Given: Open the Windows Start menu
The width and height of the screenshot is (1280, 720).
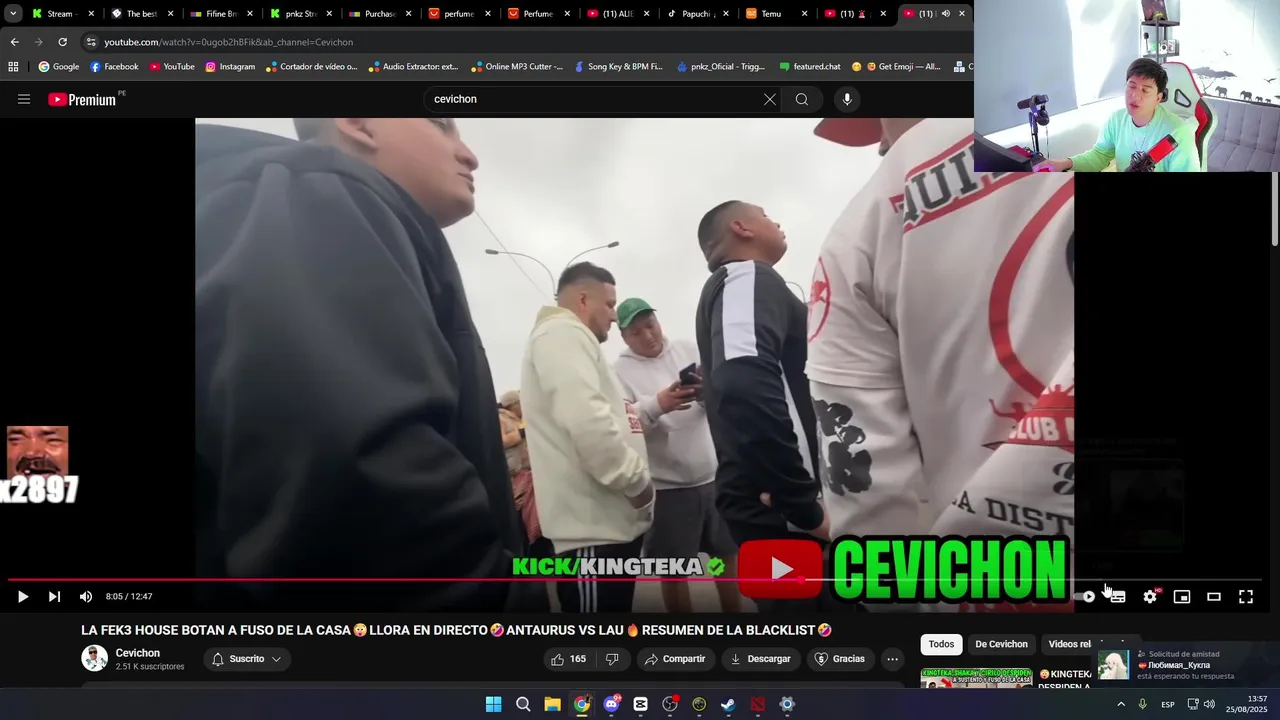Looking at the screenshot, I should pos(493,704).
